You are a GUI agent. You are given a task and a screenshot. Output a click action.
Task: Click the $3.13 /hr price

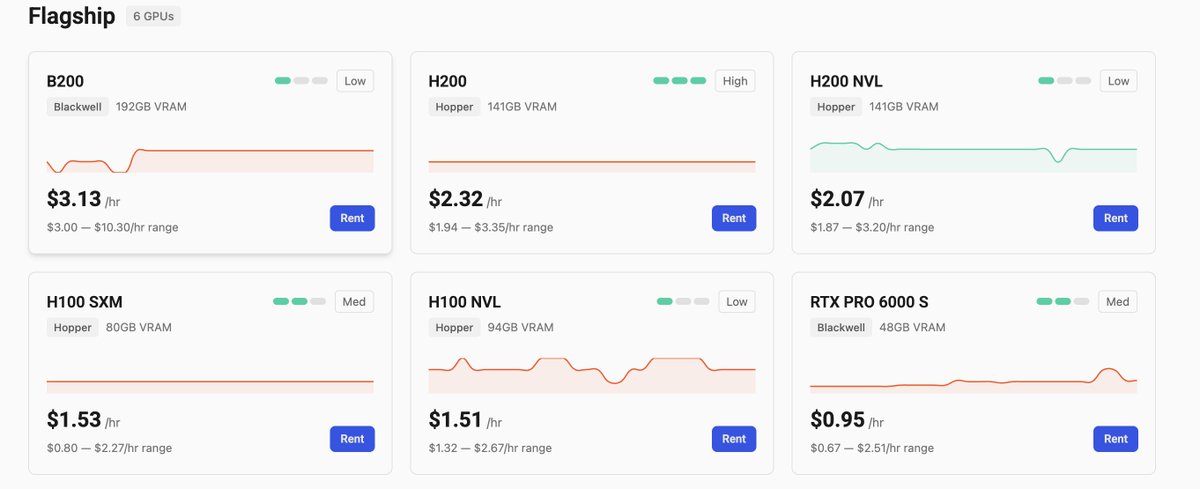click(x=83, y=199)
